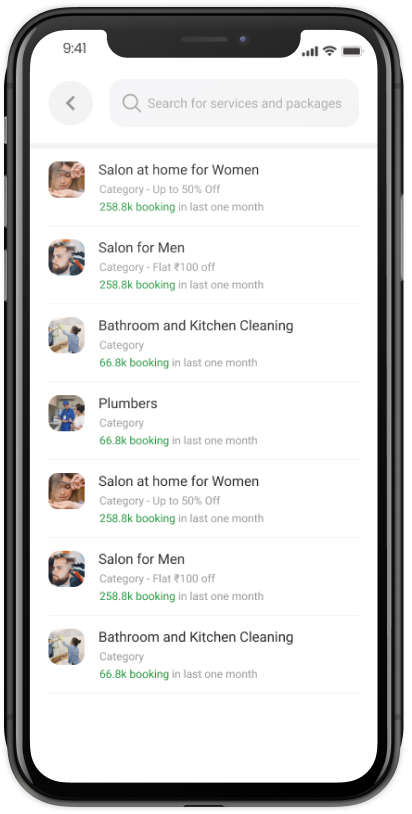Image resolution: width=412 pixels, height=814 pixels.
Task: Click the magnifier search icon
Action: (x=131, y=103)
